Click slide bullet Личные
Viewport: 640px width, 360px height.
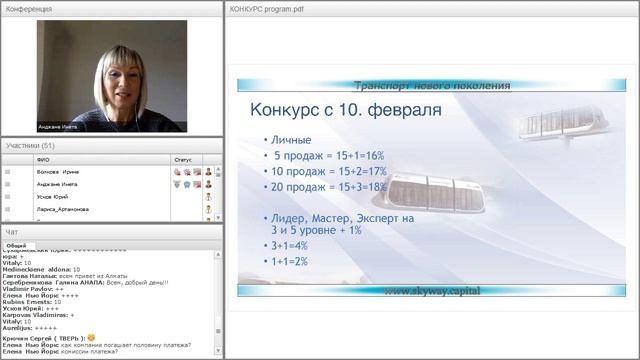pyautogui.click(x=291, y=140)
